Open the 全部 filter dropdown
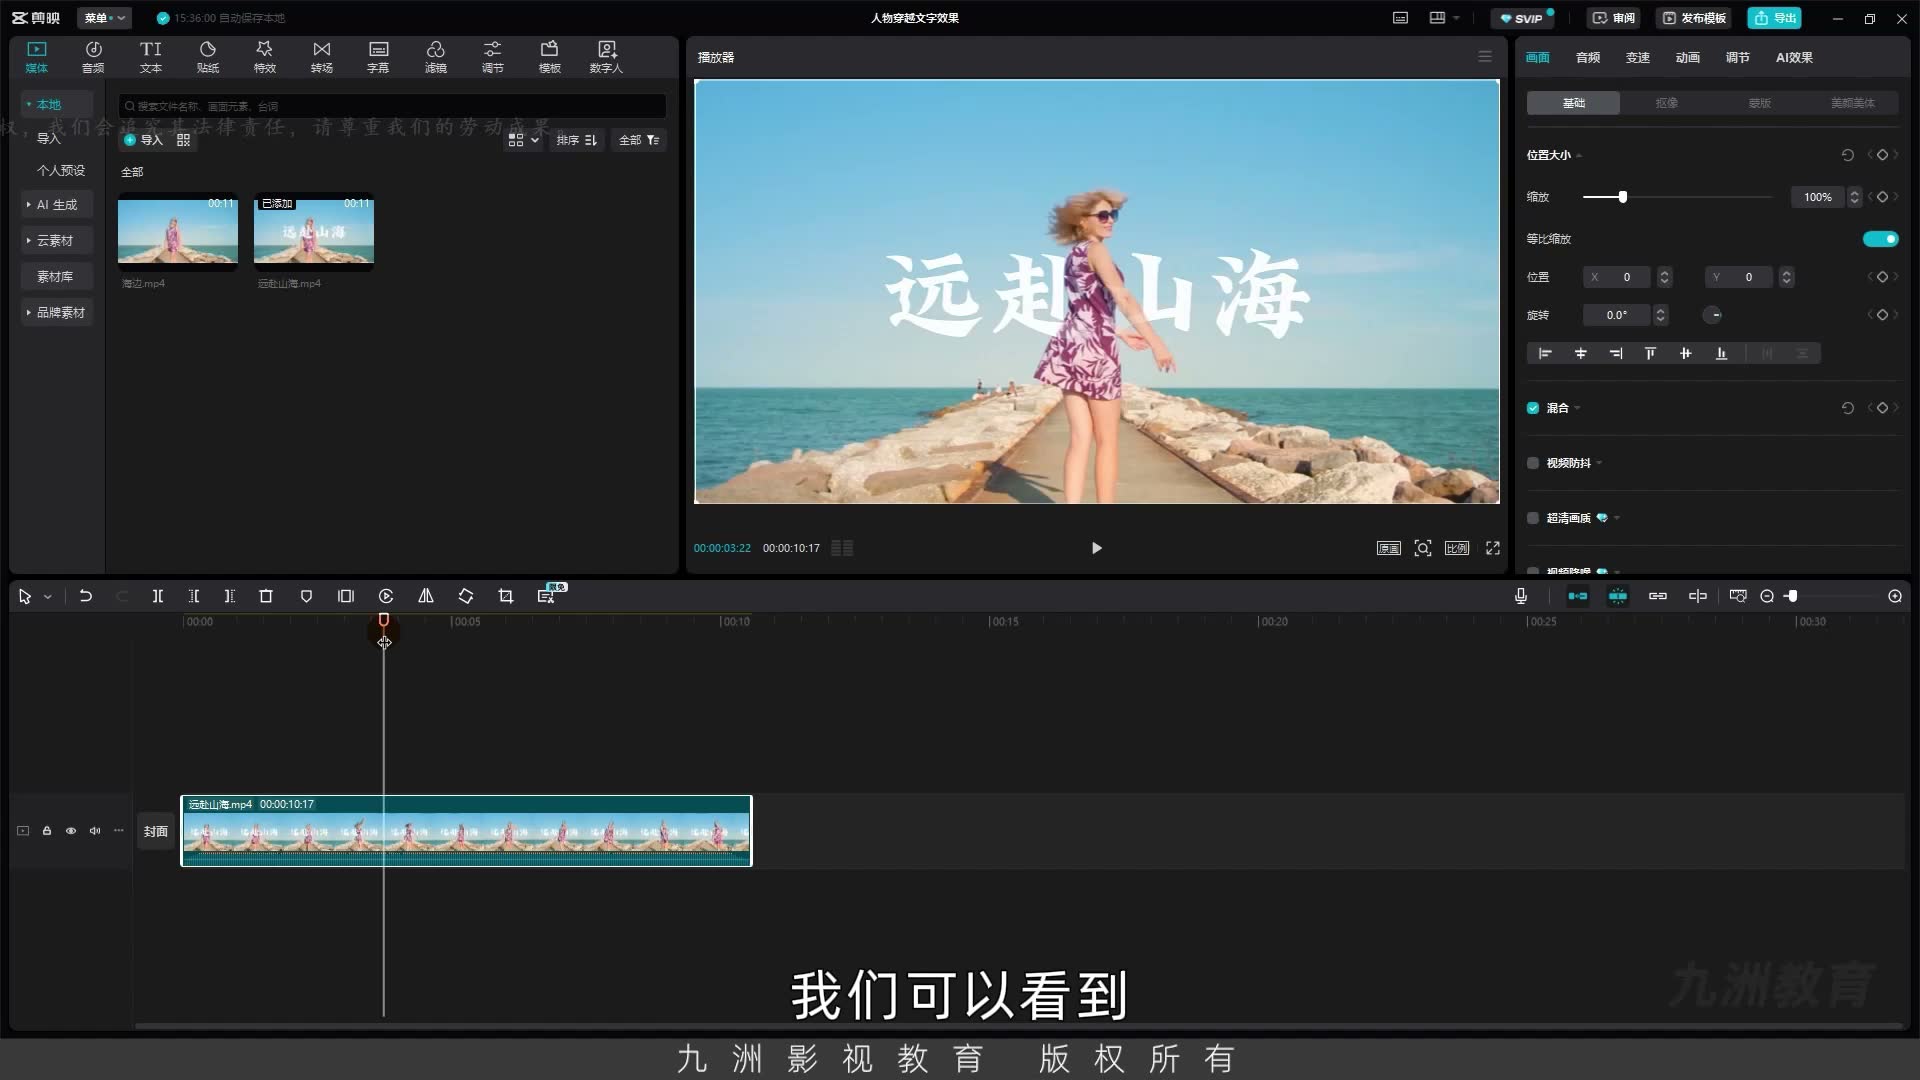Viewport: 1920px width, 1080px height. pyautogui.click(x=639, y=140)
